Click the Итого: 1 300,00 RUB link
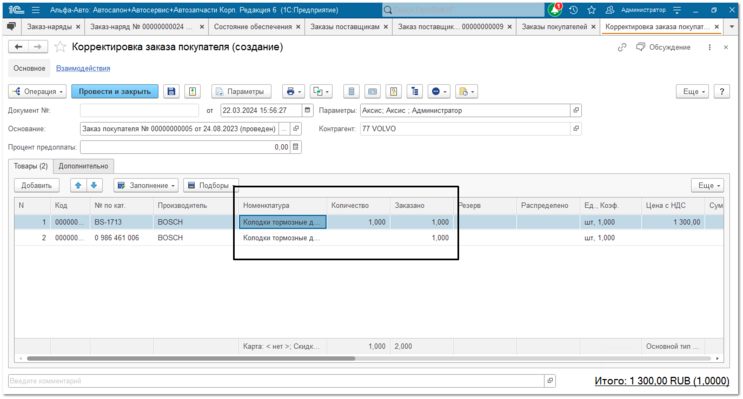The image size is (743, 399). (x=661, y=381)
